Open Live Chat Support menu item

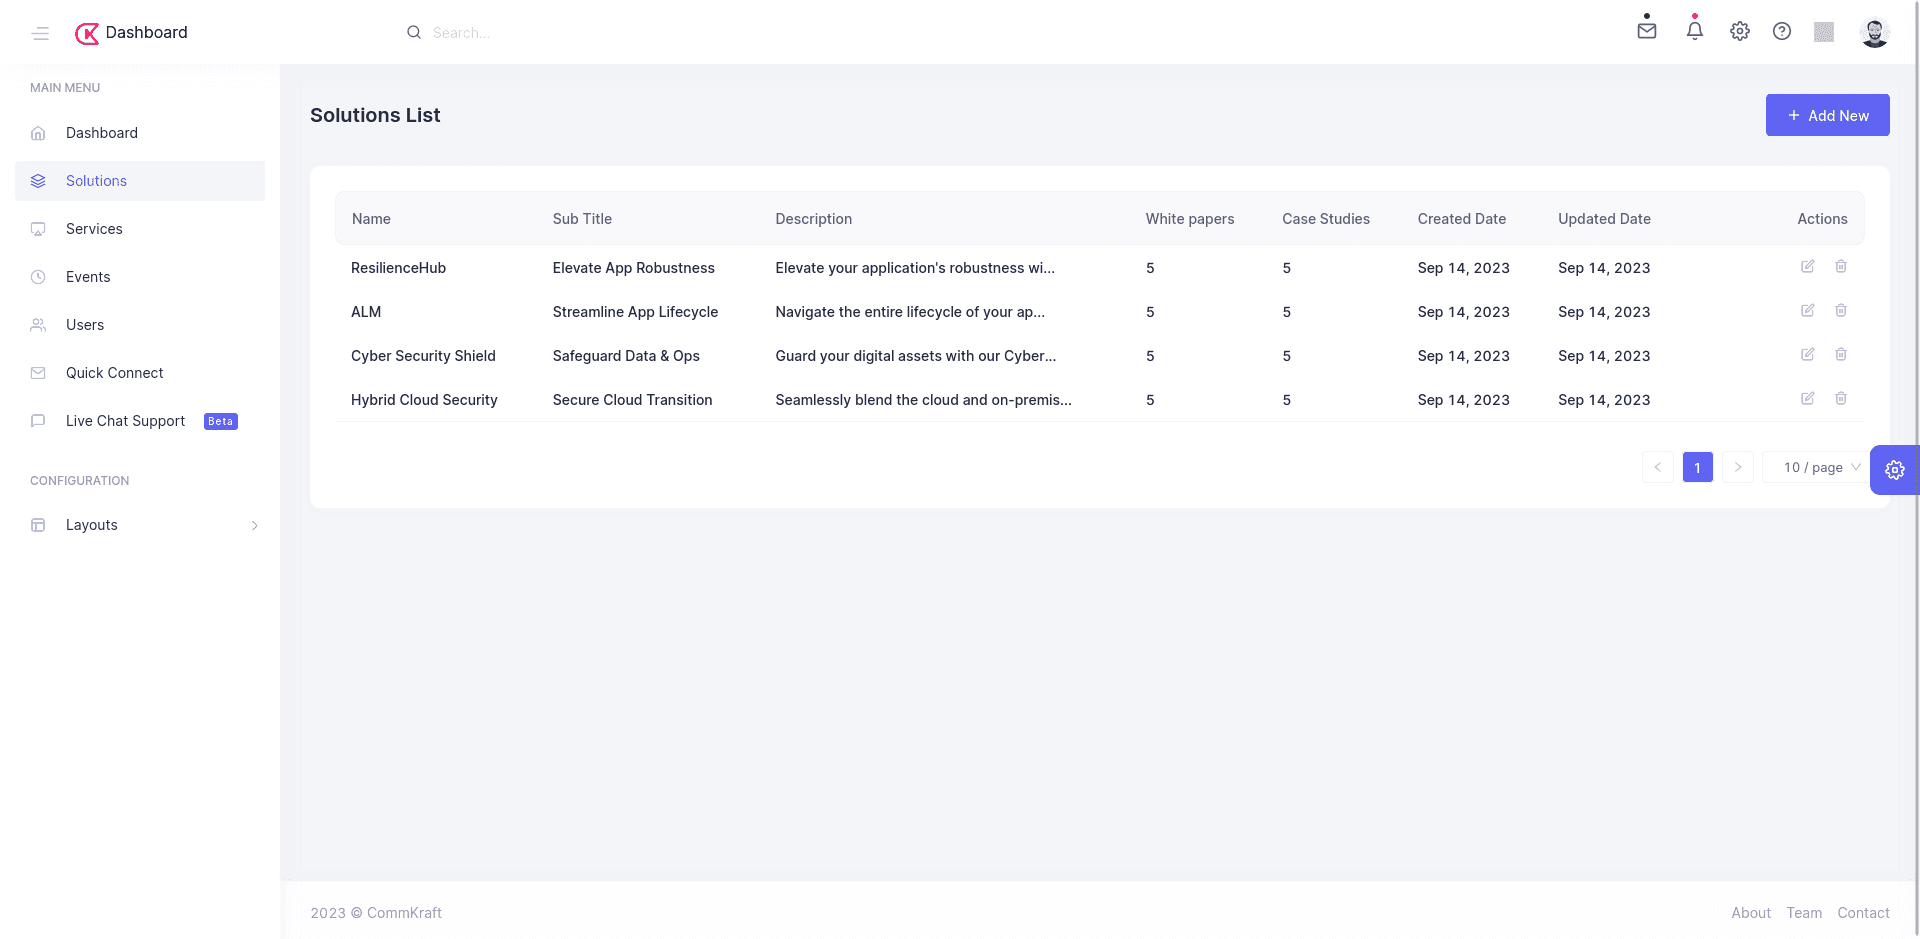tap(125, 421)
